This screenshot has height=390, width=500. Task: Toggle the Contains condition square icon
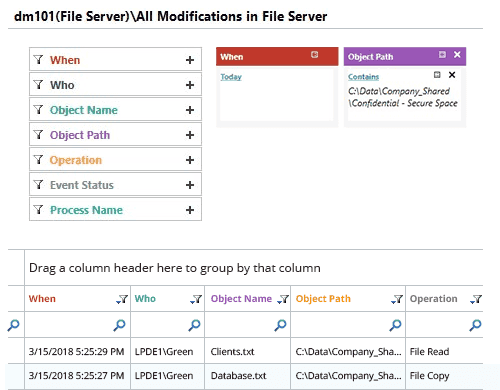pyautogui.click(x=437, y=75)
